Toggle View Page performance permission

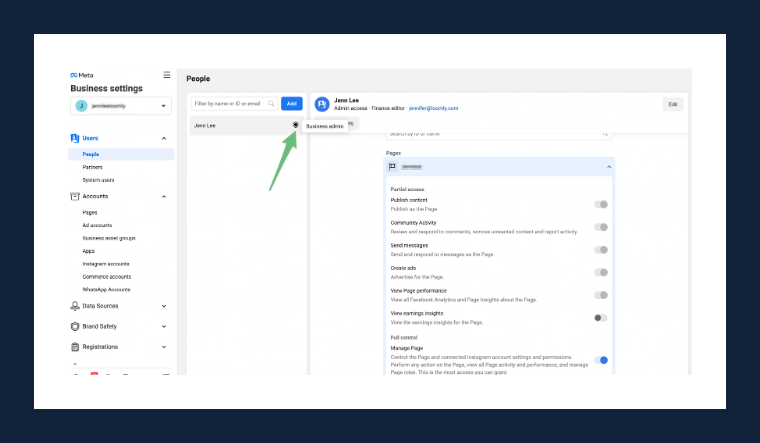(x=601, y=295)
